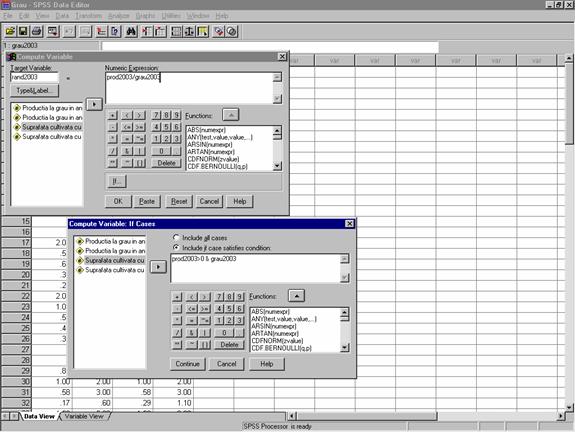Click Help in the If Cases dialog
The width and height of the screenshot is (575, 432).
coord(267,364)
